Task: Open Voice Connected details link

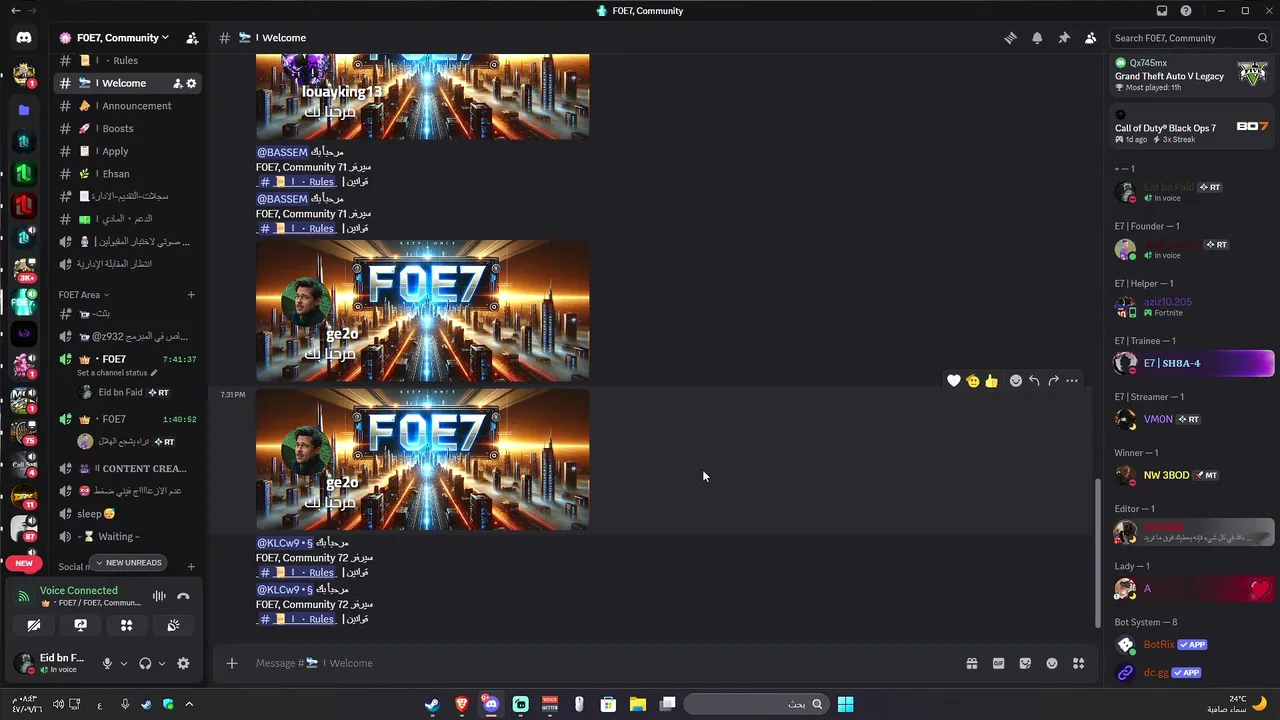Action: coord(79,591)
